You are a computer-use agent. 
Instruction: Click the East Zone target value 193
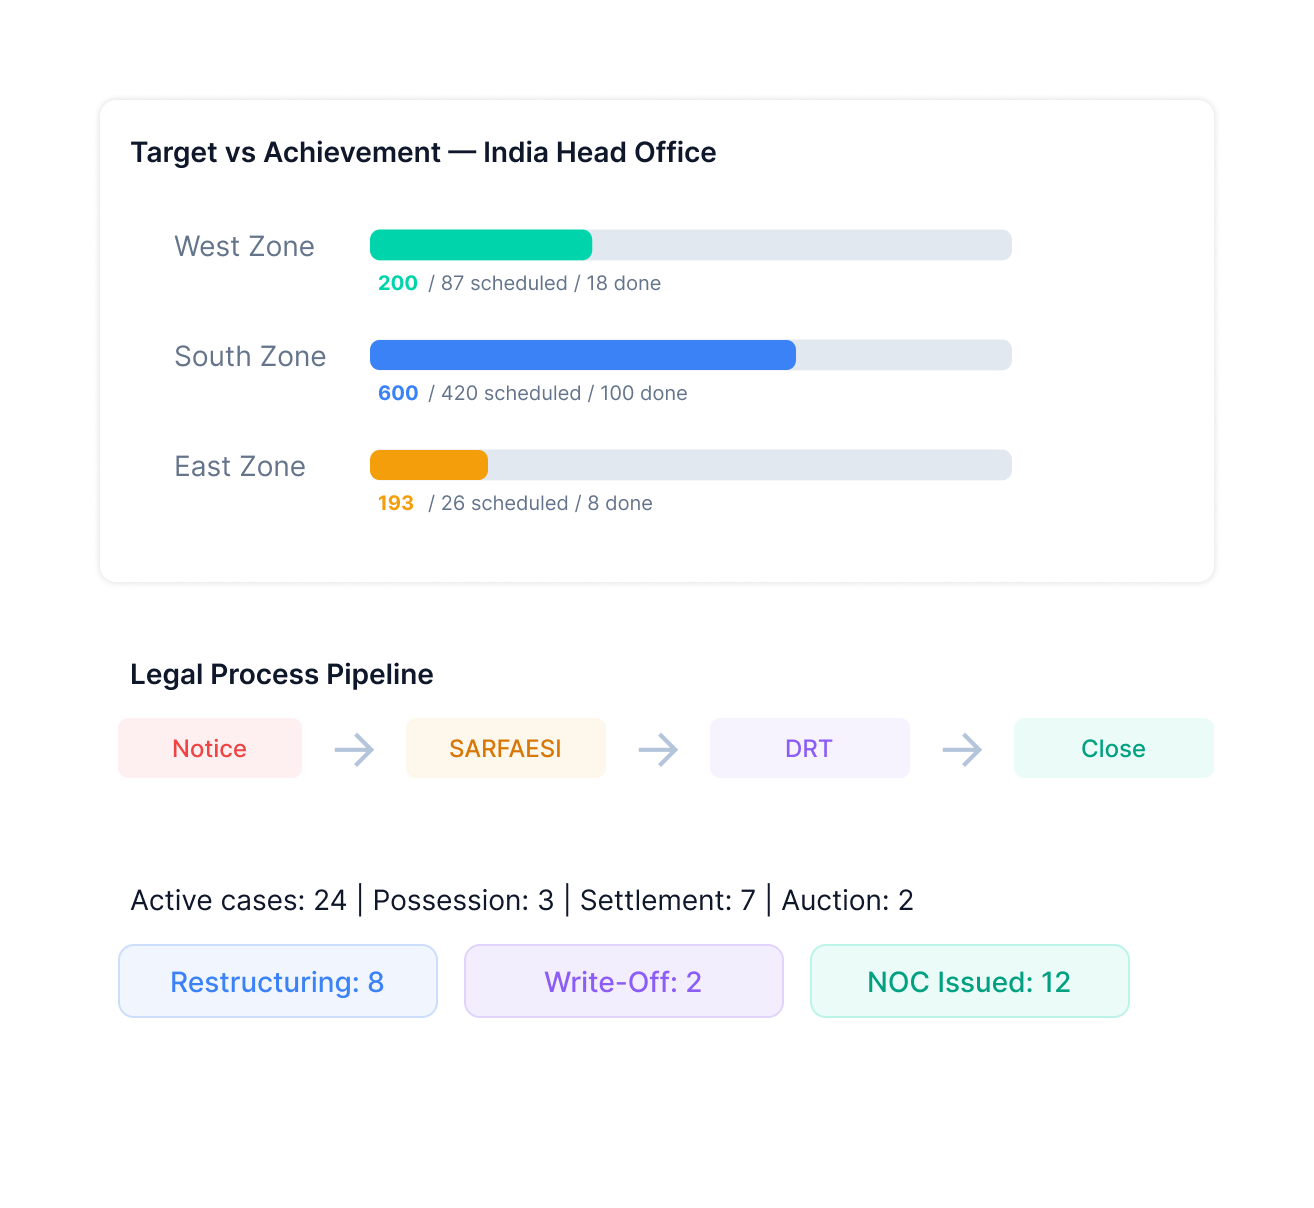point(396,503)
